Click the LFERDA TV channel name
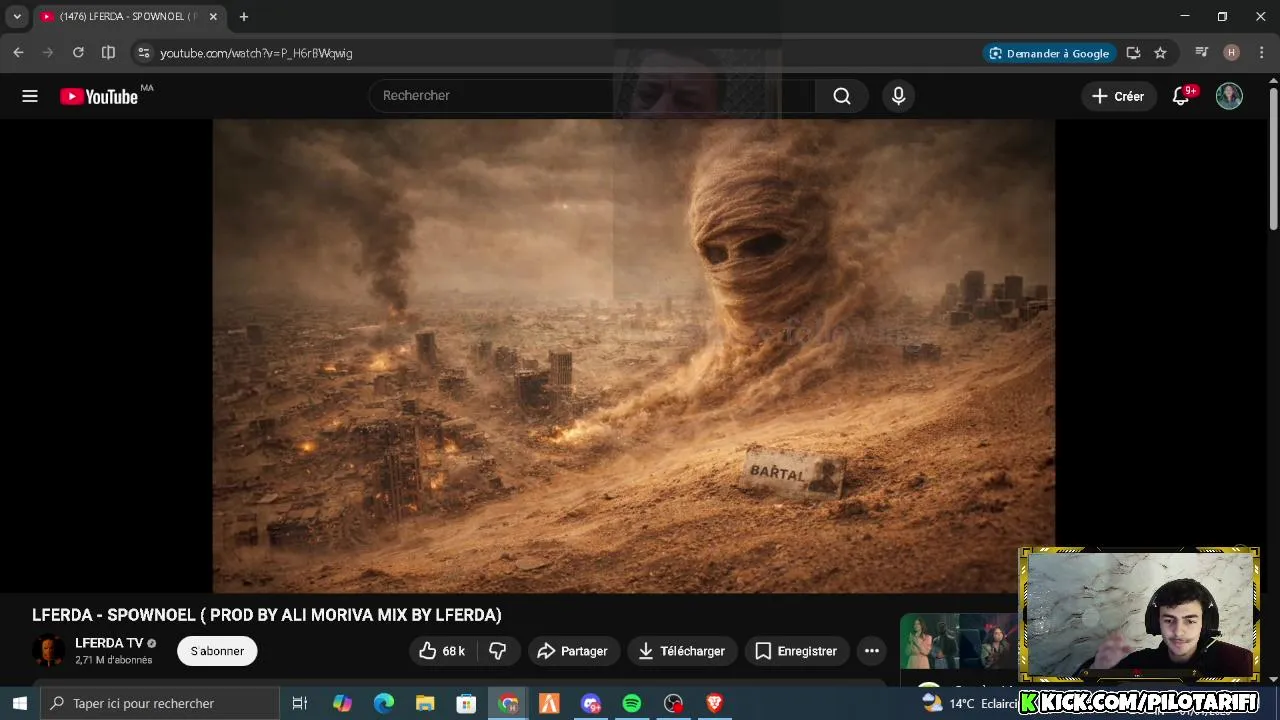This screenshot has height=720, width=1280. [109, 643]
